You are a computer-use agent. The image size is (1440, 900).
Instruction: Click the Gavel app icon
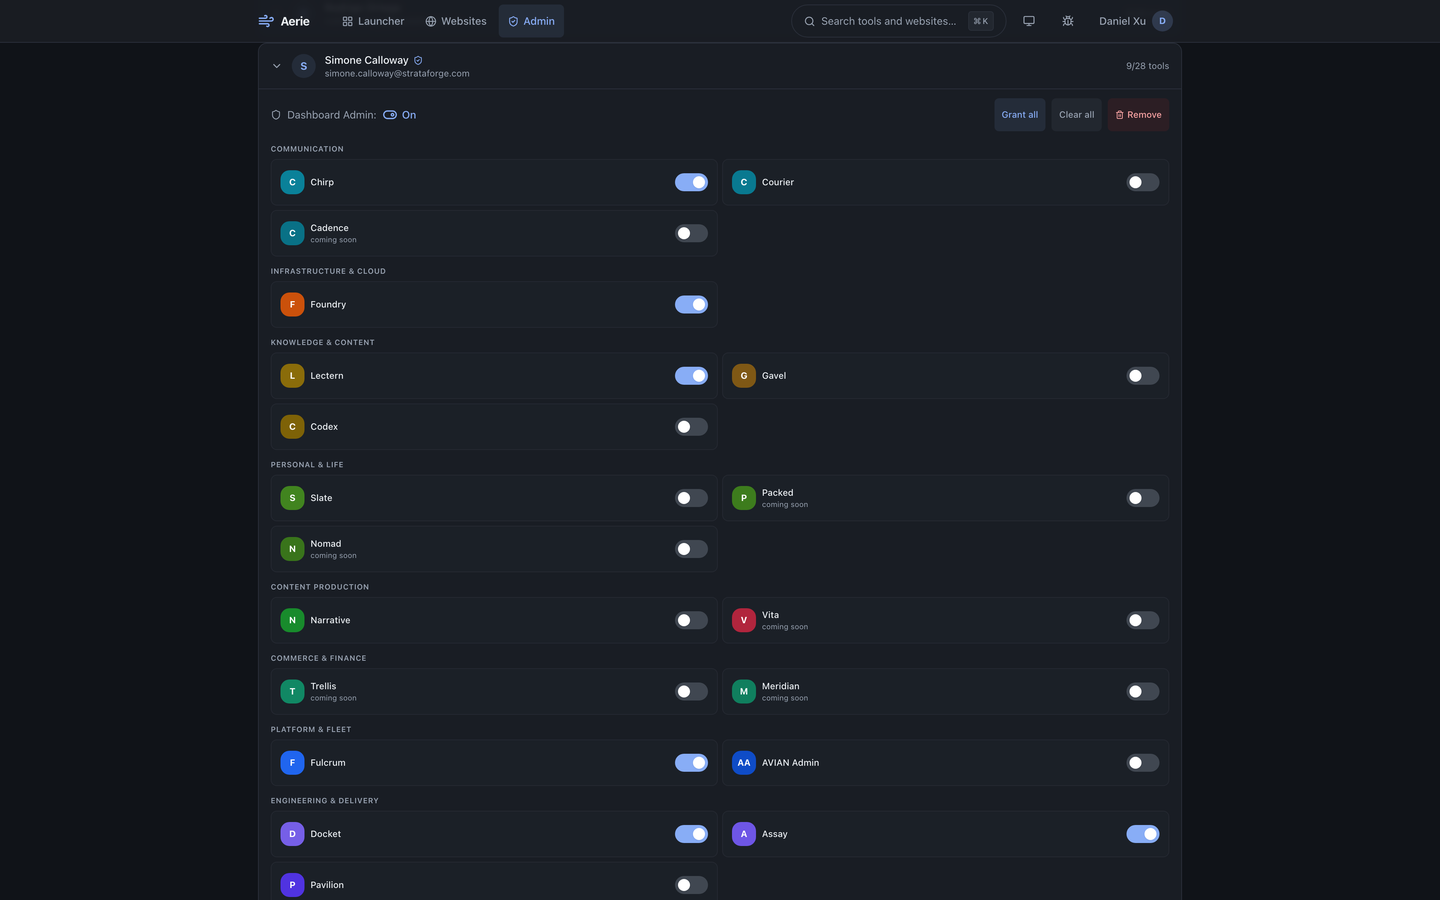pos(744,376)
